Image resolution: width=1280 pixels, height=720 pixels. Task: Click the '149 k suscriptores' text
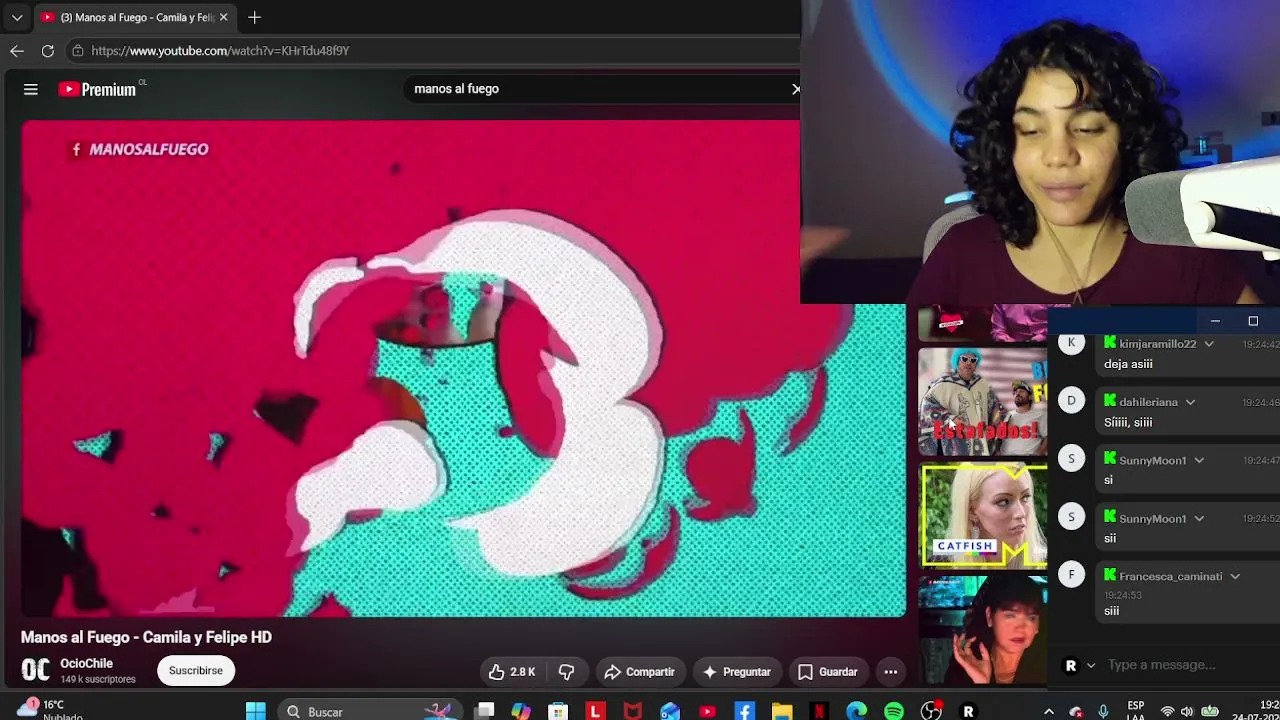click(98, 679)
